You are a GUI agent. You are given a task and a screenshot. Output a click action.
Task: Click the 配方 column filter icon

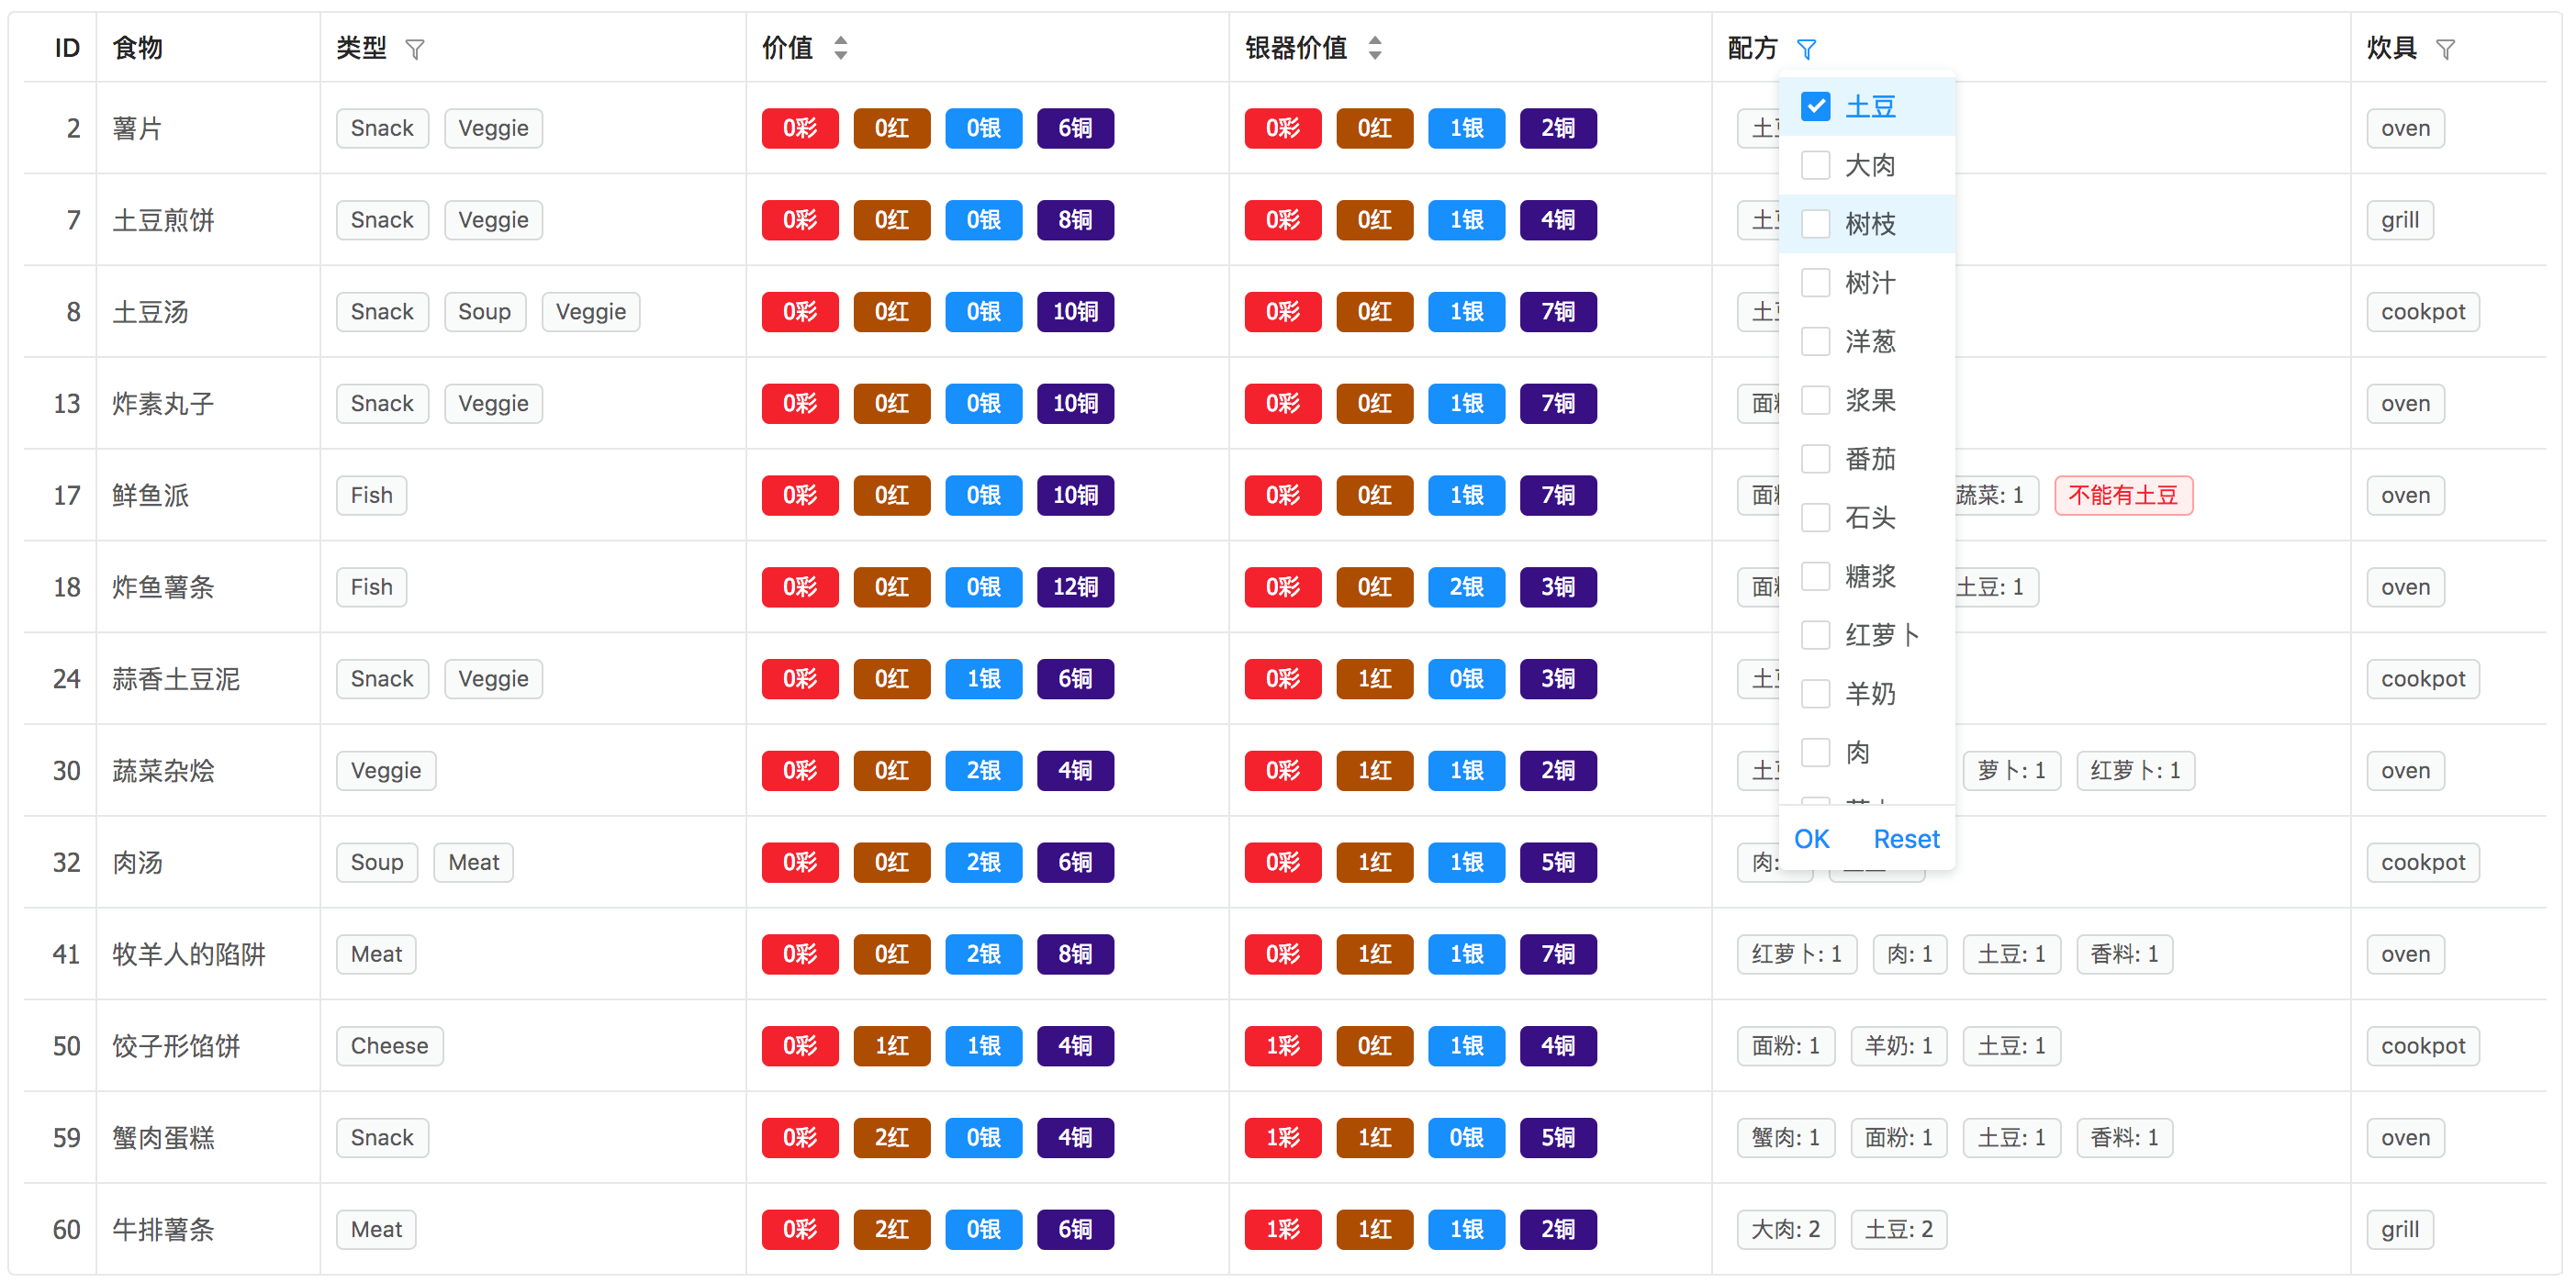tap(1806, 48)
